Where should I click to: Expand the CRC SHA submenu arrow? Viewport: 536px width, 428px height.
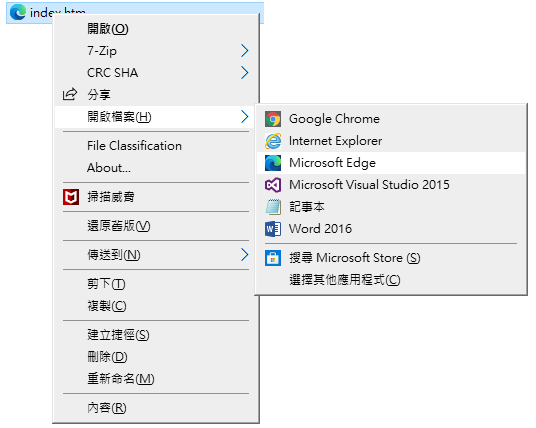tap(244, 72)
